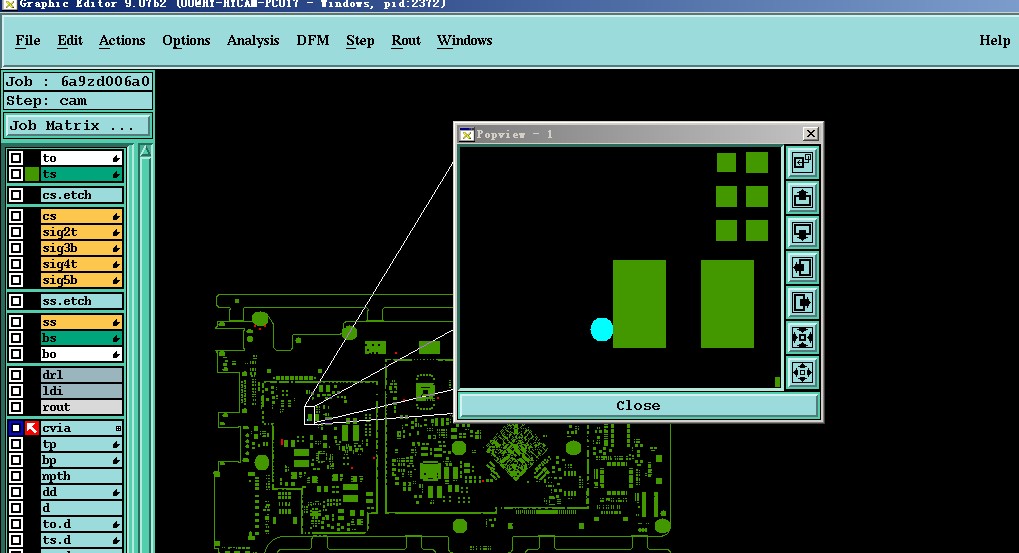Open the Options menu
Screen dimensions: 1019x553
186,40
